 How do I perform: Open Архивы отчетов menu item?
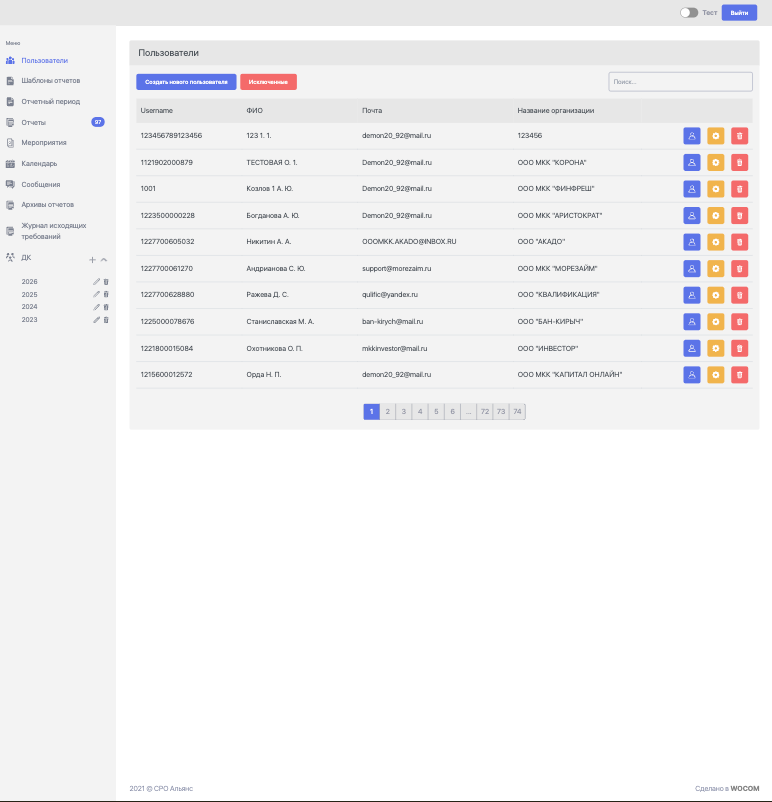point(48,205)
